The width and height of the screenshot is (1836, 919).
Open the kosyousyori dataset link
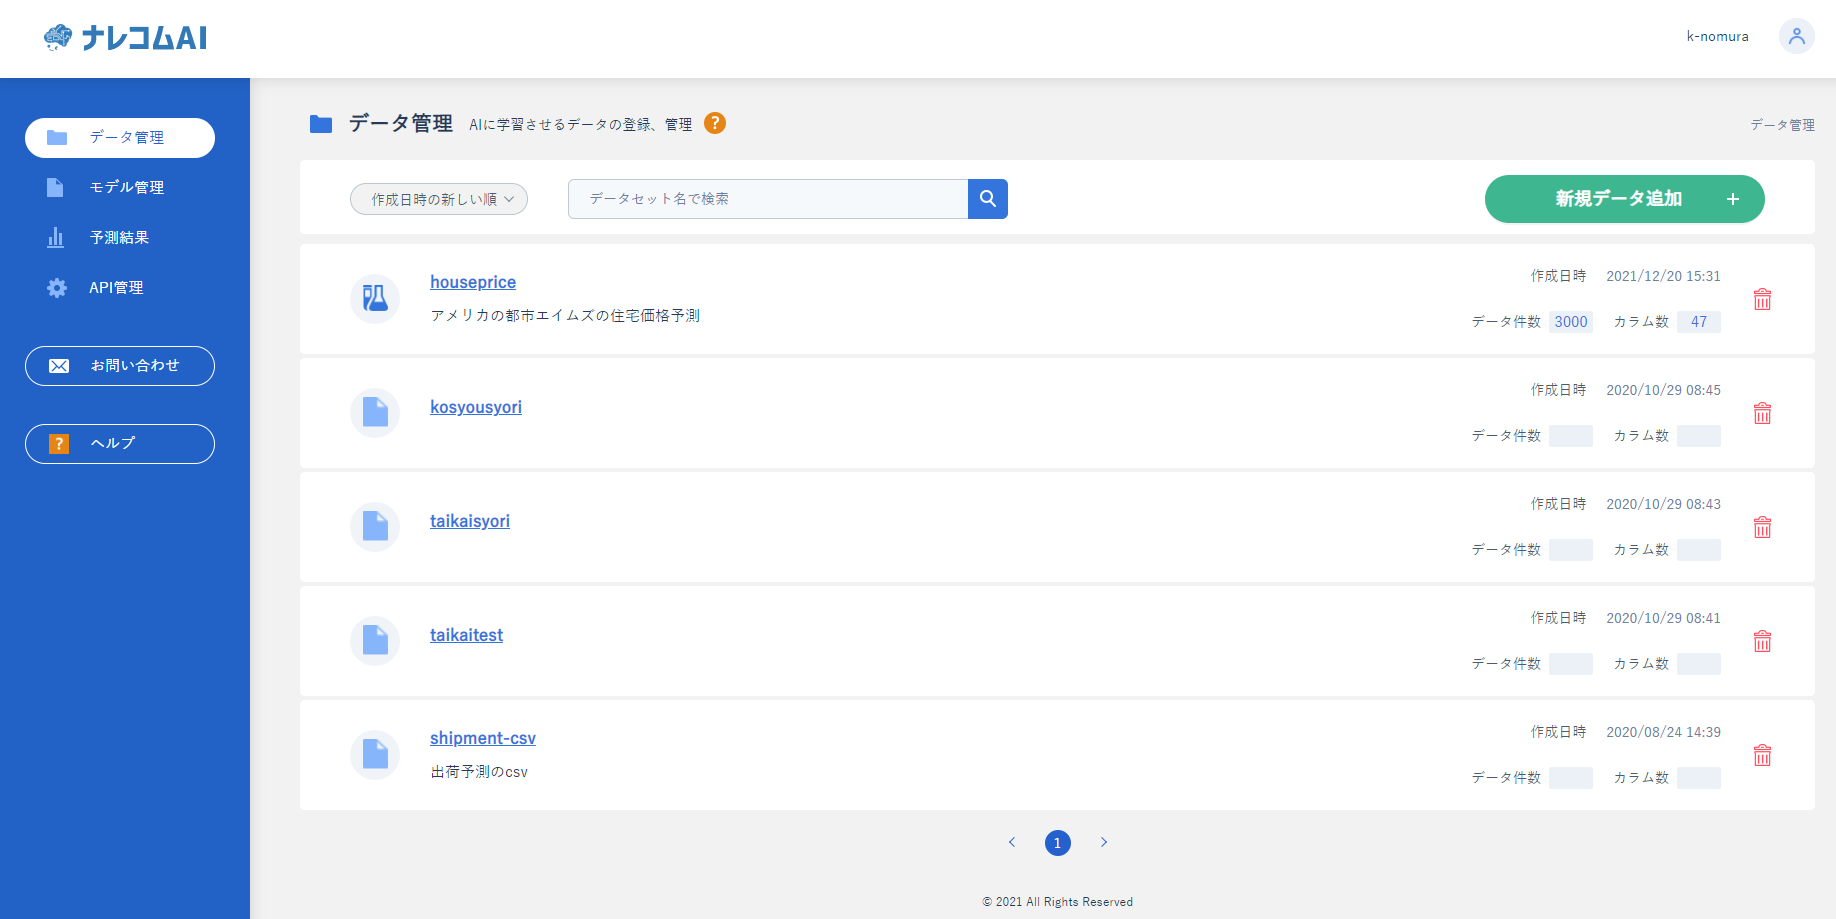476,407
